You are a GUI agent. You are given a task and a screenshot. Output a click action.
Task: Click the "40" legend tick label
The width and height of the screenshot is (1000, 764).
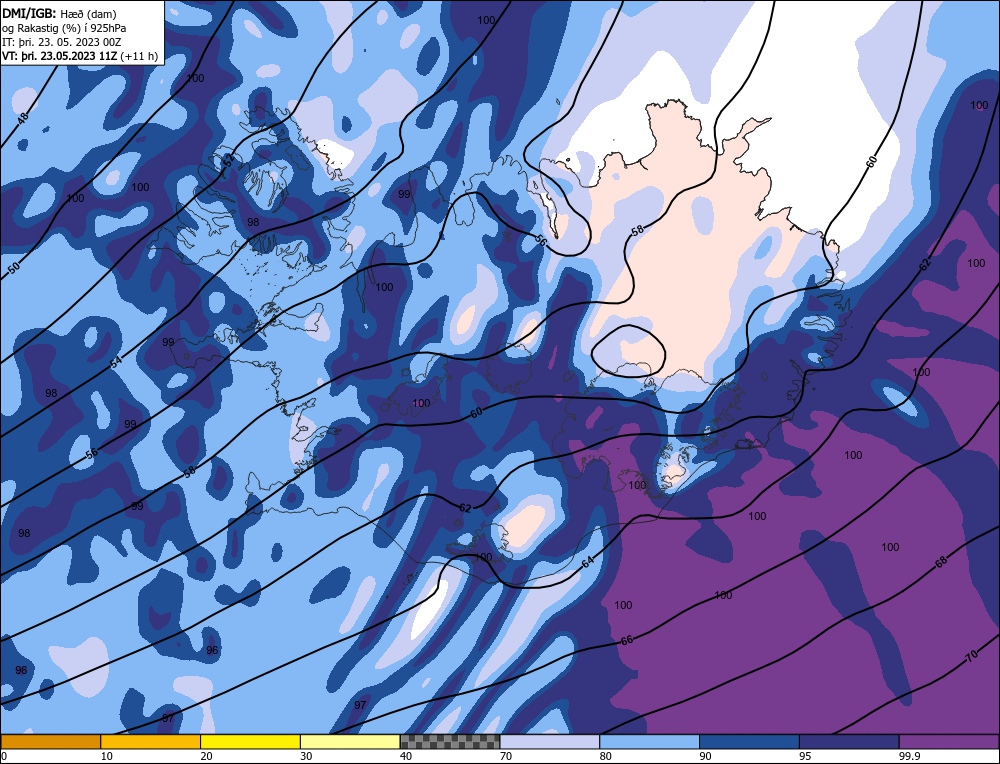(406, 756)
